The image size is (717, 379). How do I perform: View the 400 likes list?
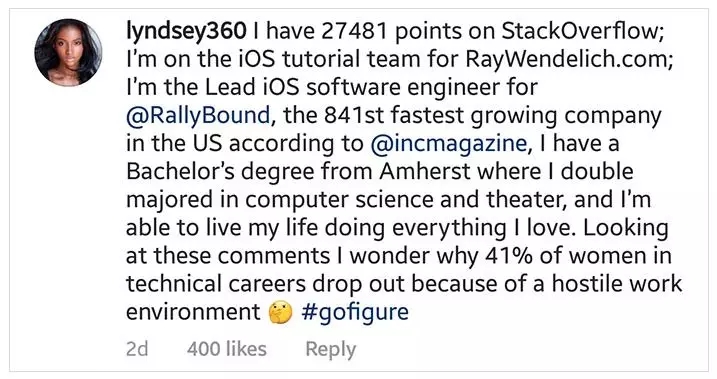coord(227,349)
